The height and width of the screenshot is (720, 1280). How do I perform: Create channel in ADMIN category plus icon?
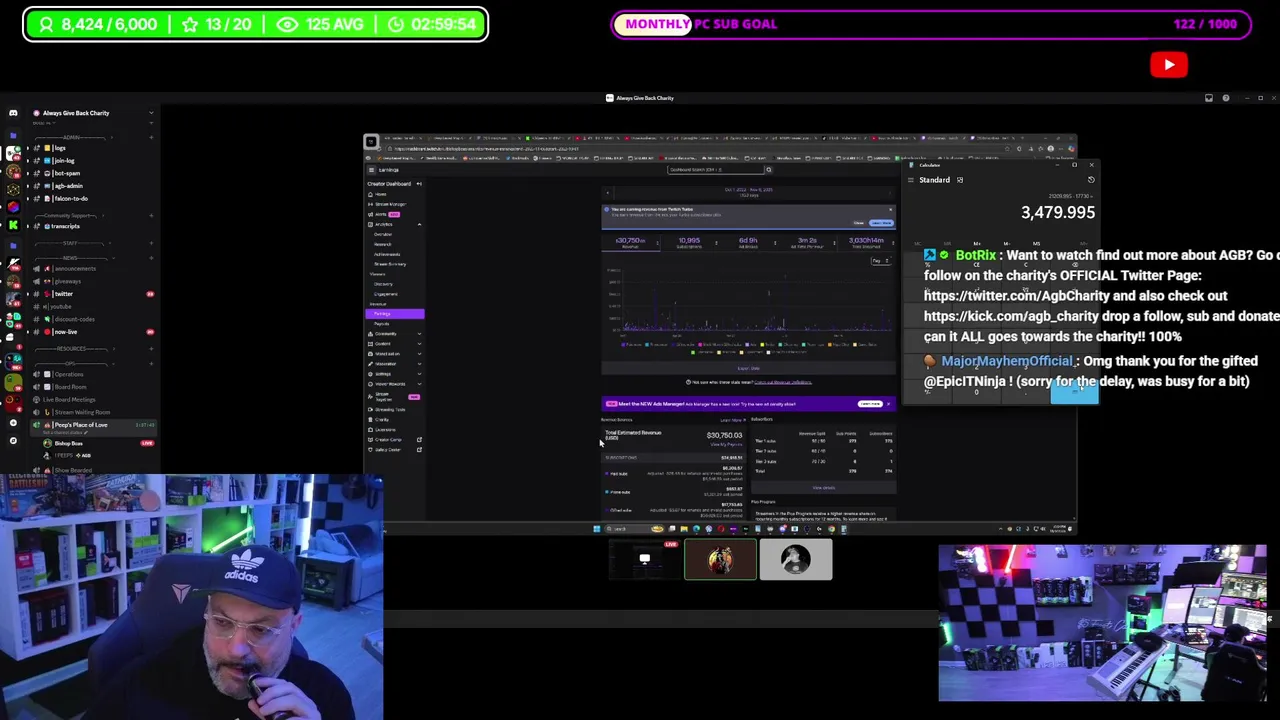(151, 138)
